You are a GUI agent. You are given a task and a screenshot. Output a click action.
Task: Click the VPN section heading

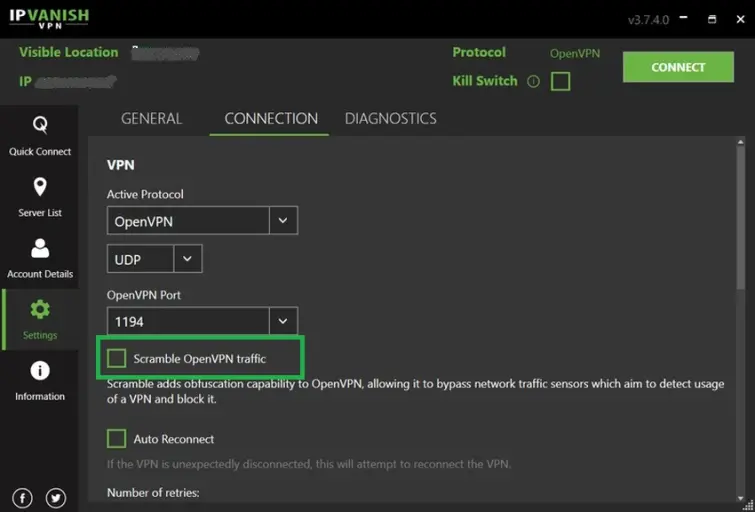(121, 165)
